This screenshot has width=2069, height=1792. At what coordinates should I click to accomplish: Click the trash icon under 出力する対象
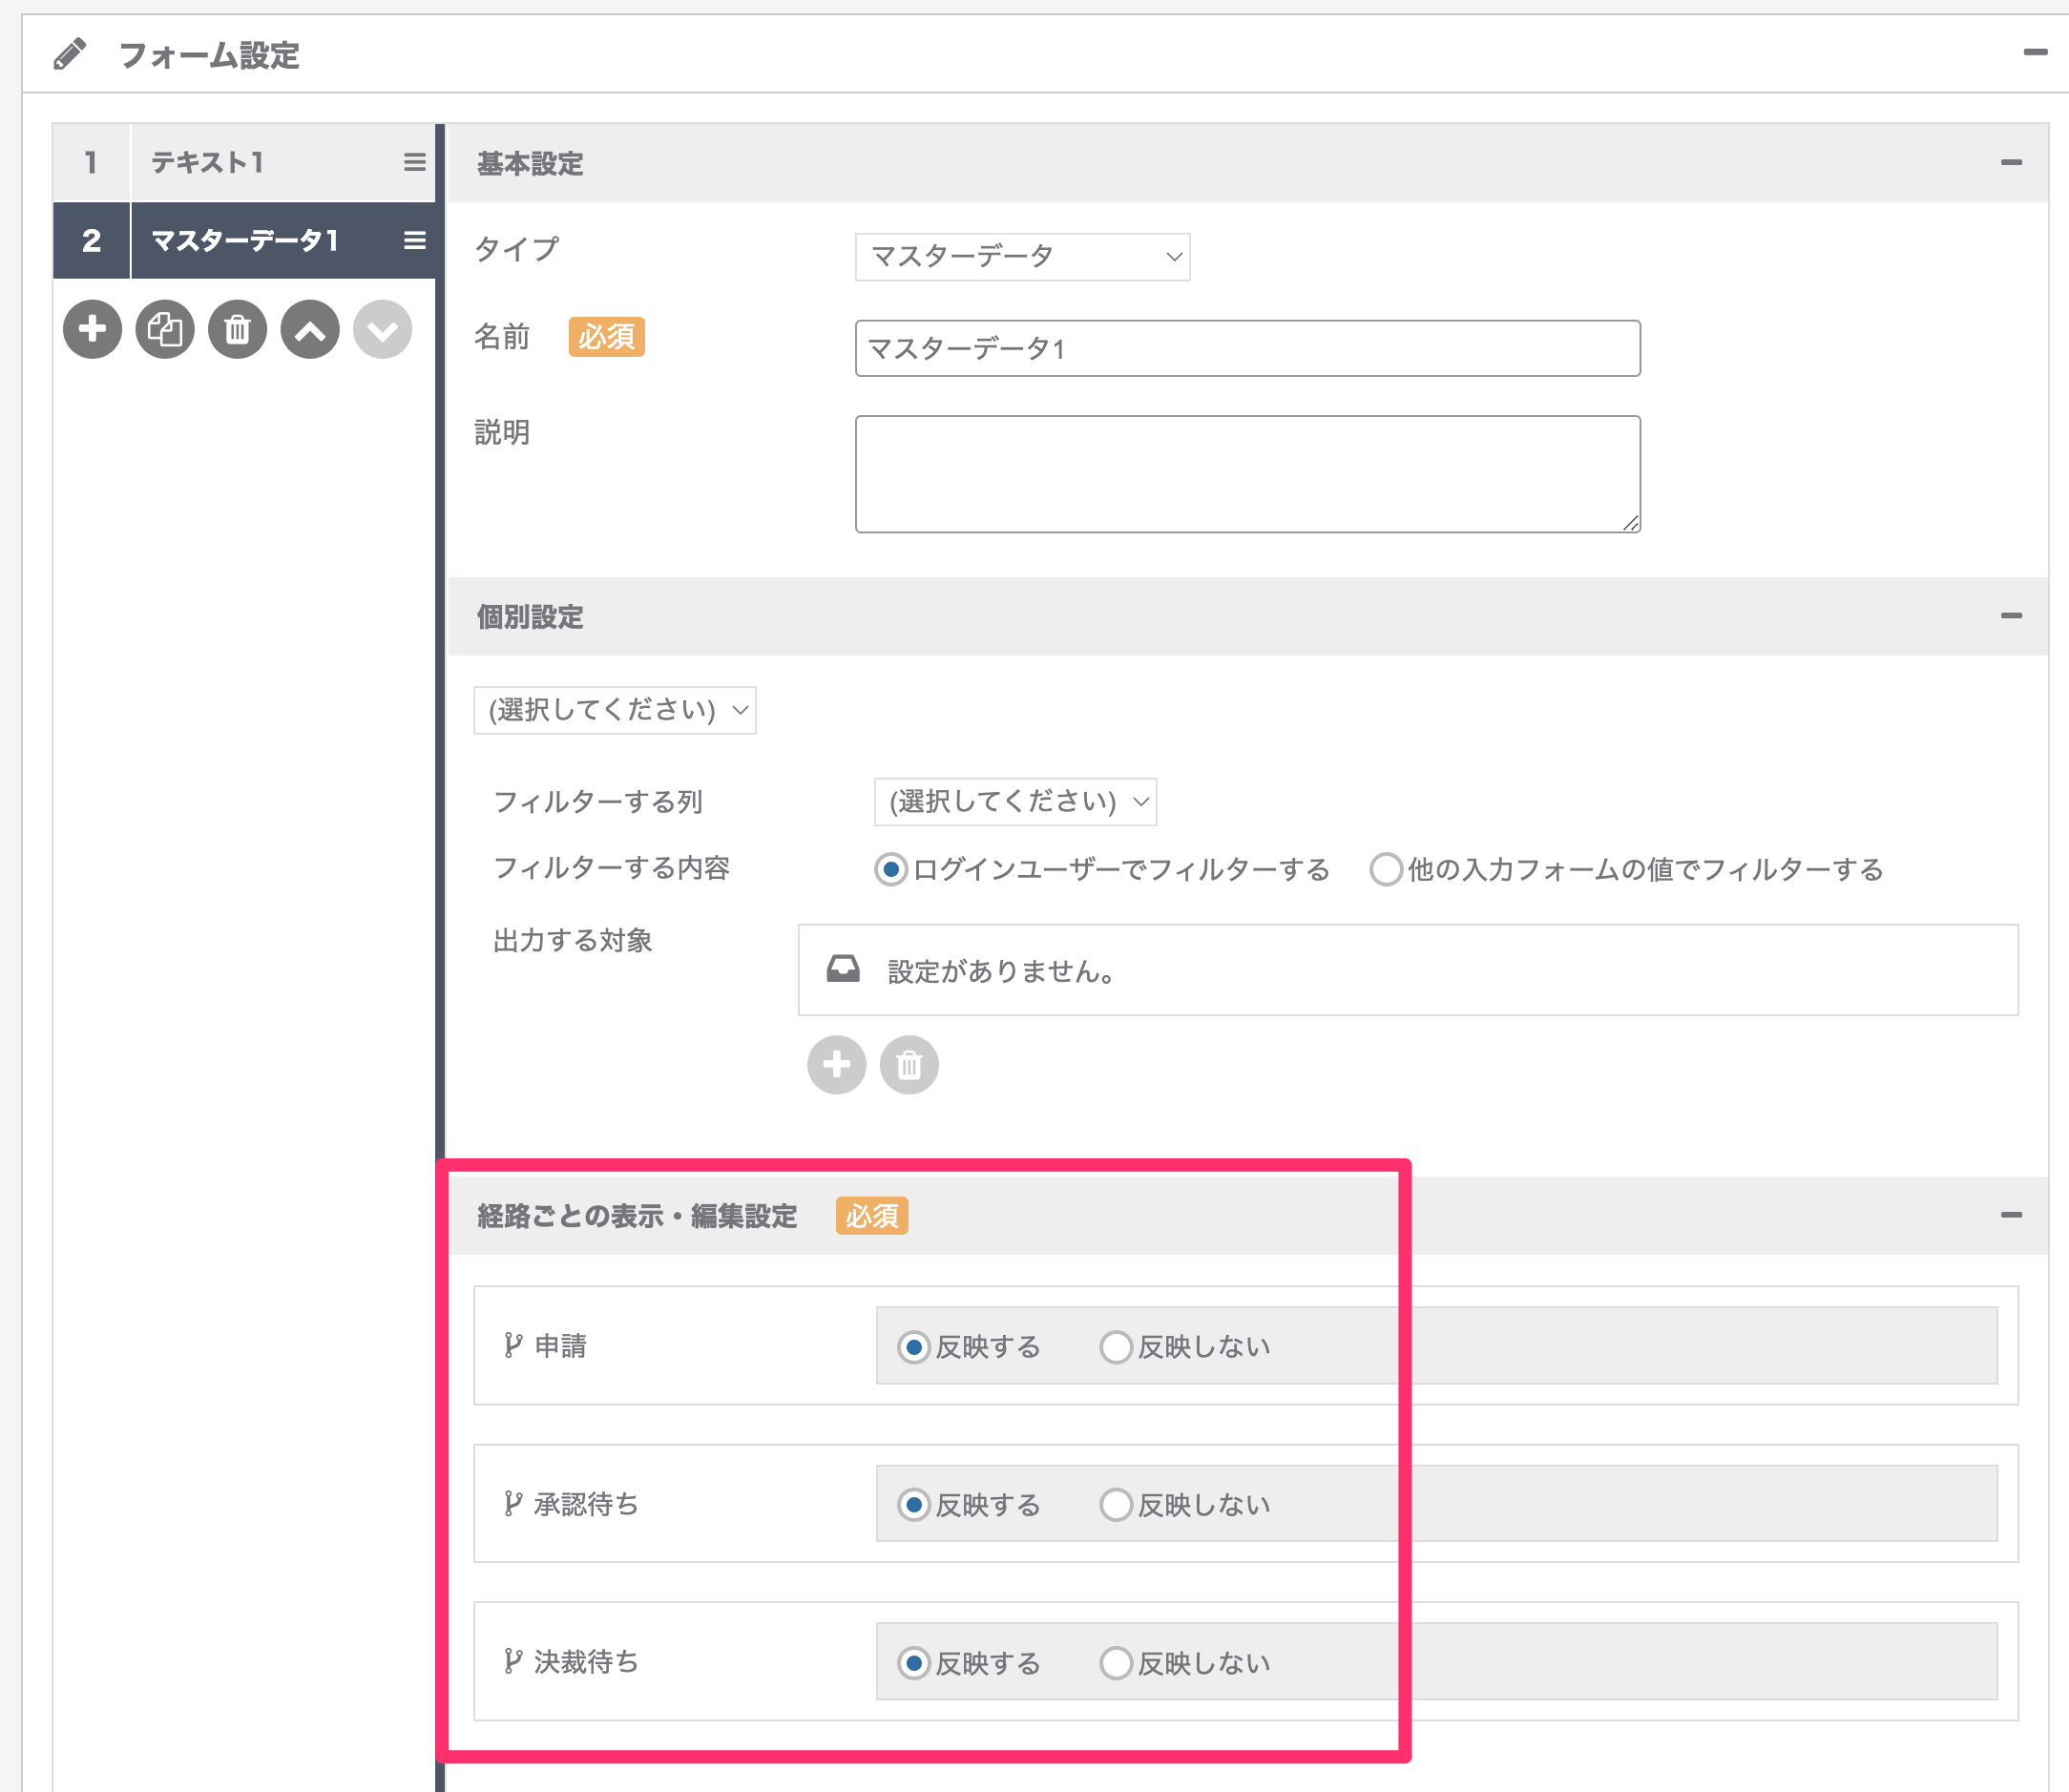909,1064
